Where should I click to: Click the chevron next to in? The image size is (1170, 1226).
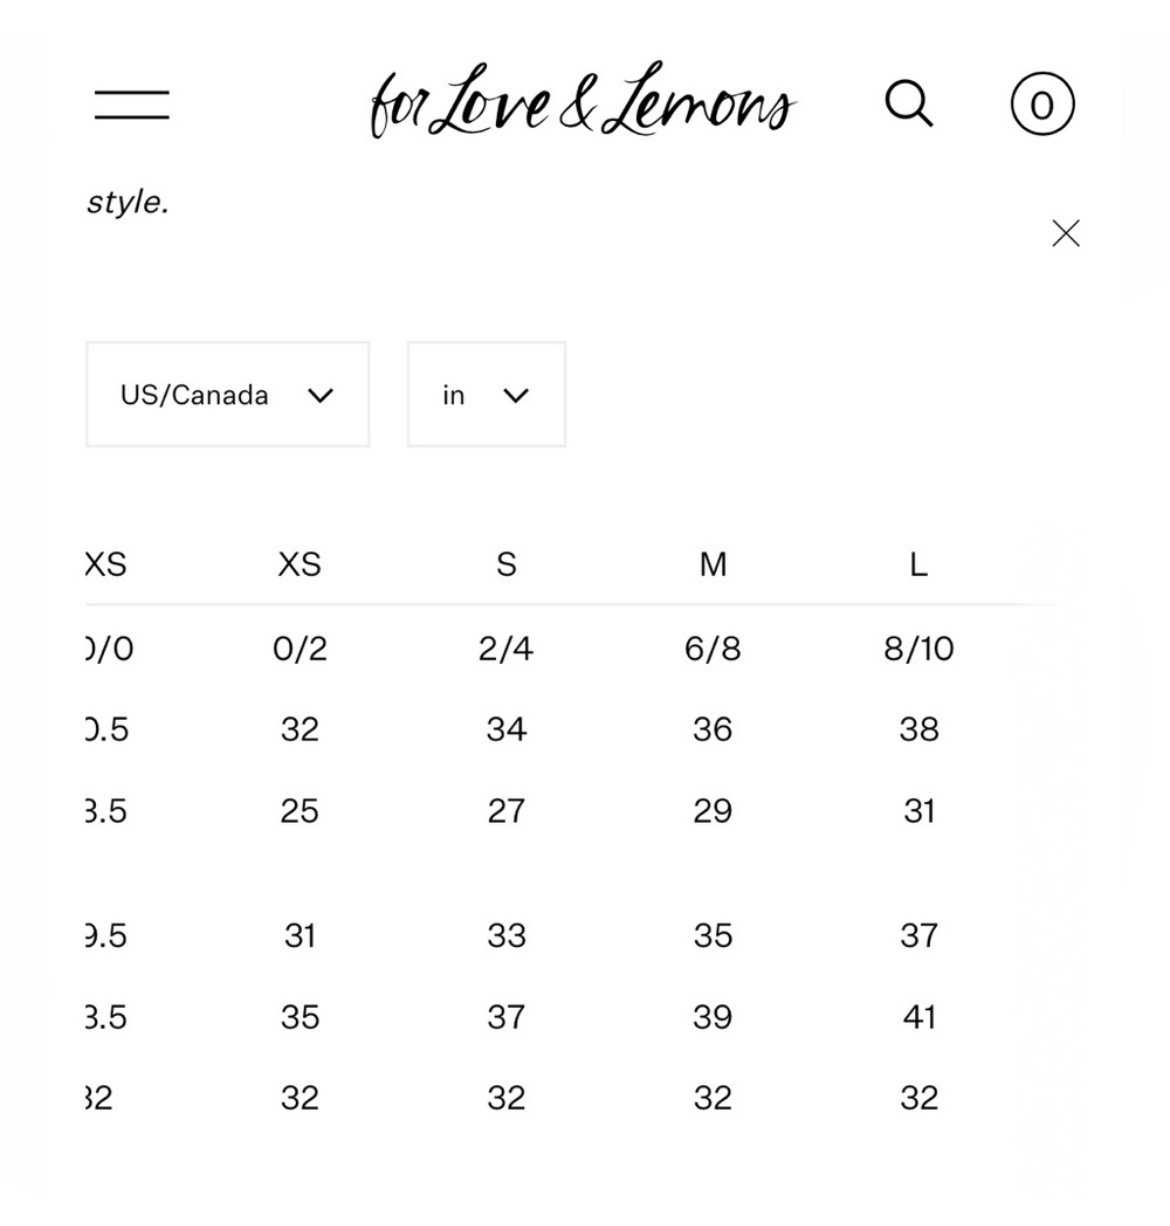[x=515, y=395]
